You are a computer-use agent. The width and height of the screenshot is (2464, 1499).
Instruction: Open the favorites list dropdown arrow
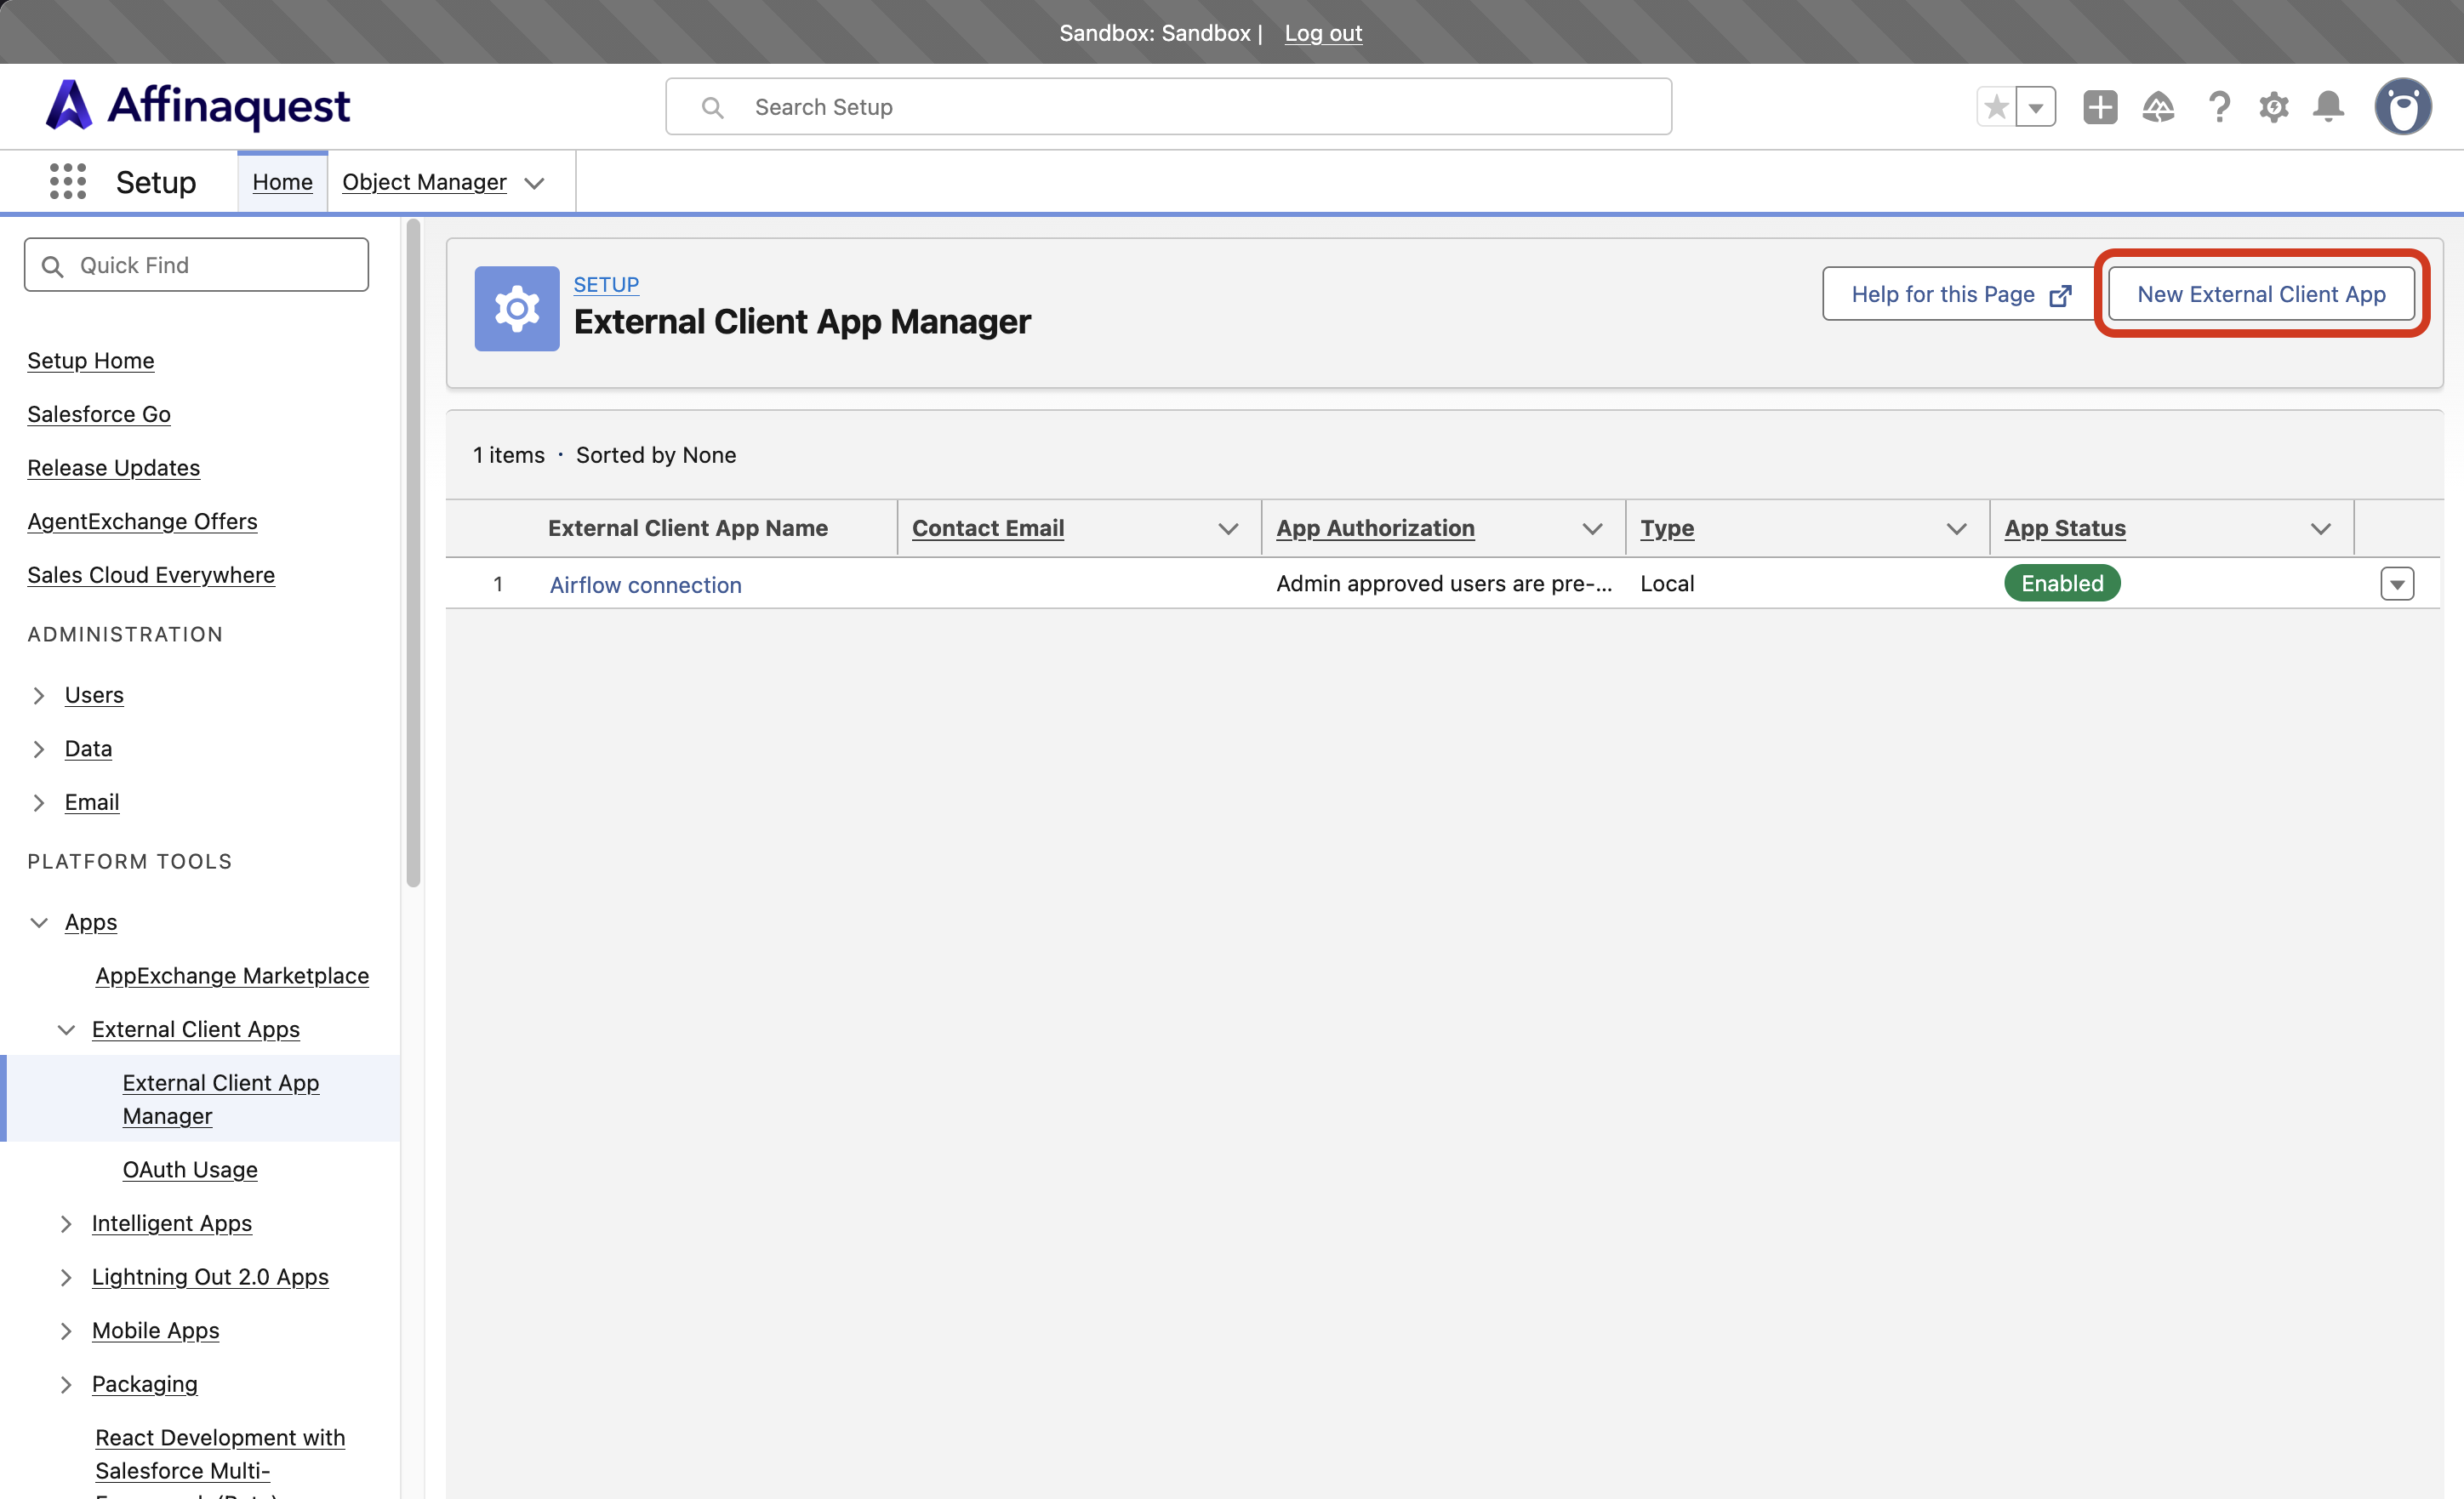click(2036, 107)
